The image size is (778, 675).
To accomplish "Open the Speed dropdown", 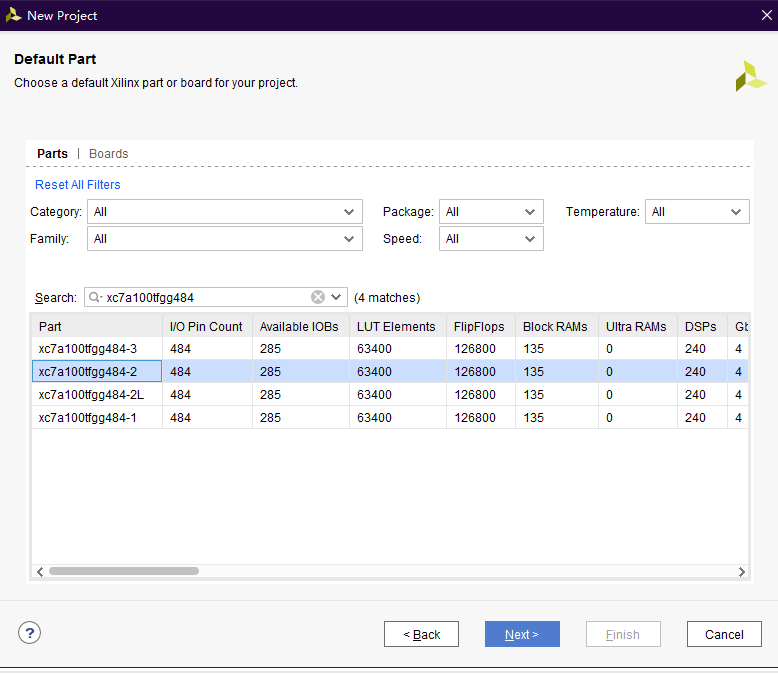I will pyautogui.click(x=491, y=239).
